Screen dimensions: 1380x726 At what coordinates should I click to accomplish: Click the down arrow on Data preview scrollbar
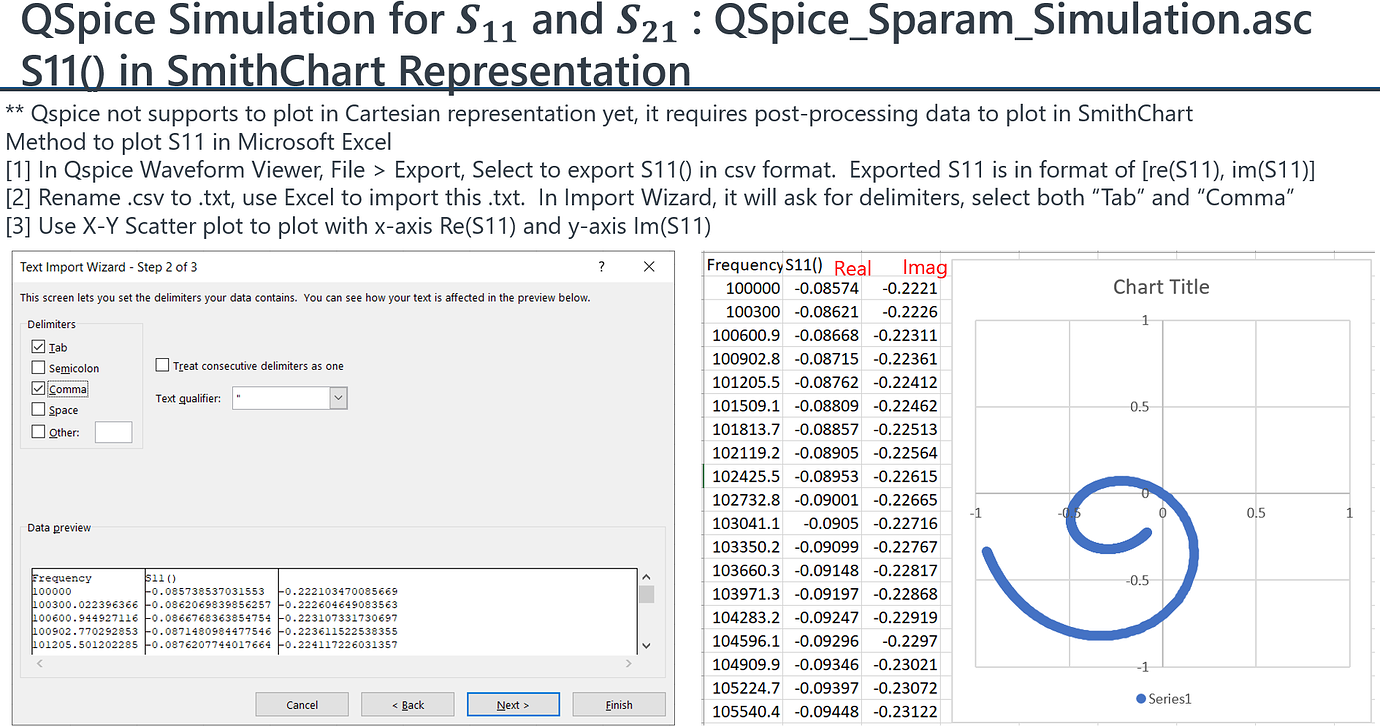click(x=647, y=646)
